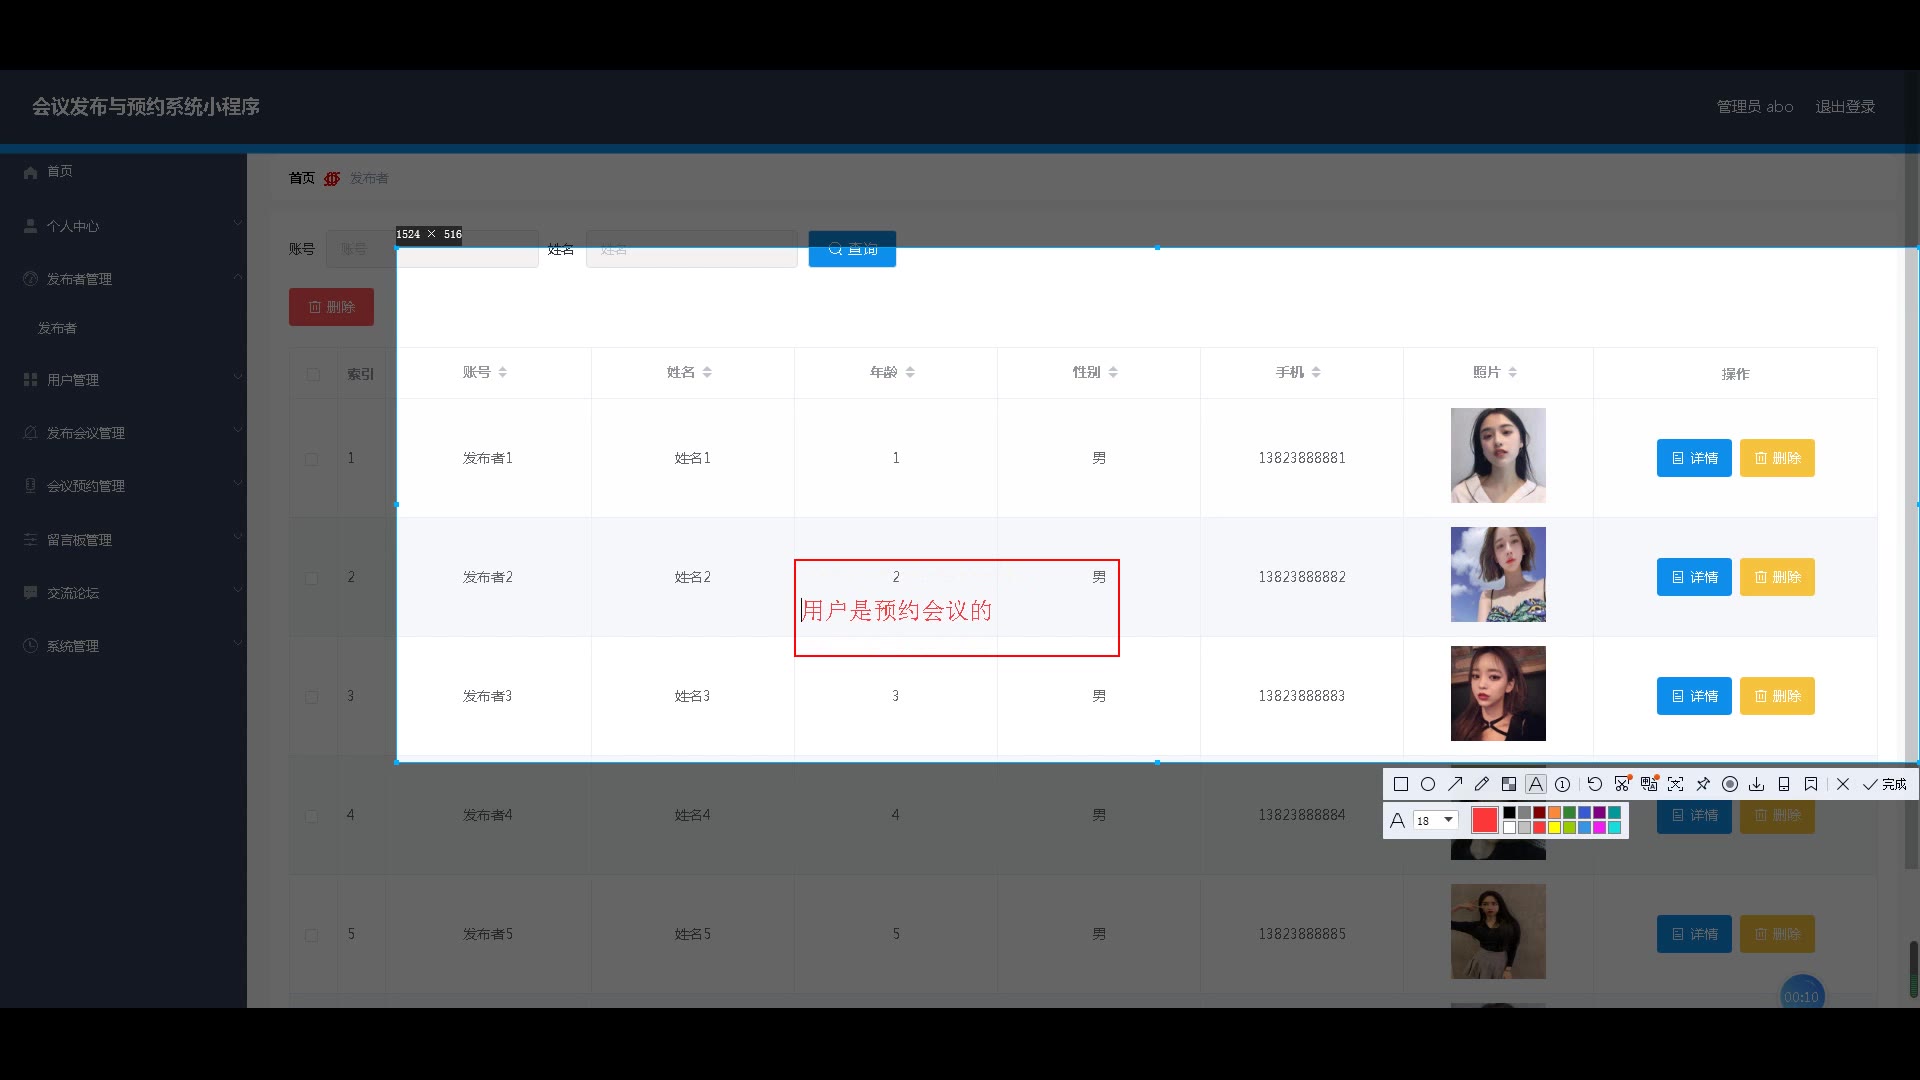Select the text annotation tool

pos(1536,784)
